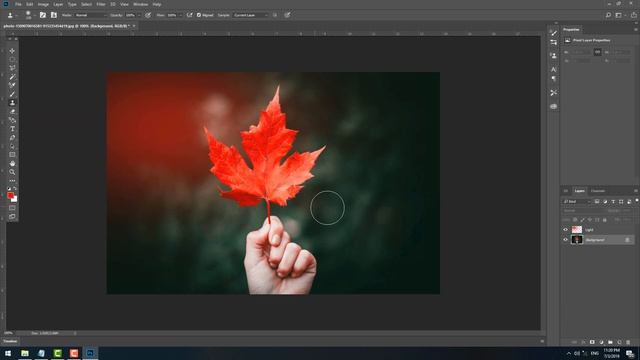The width and height of the screenshot is (640, 360).
Task: Select the Layers tab
Action: (x=579, y=191)
